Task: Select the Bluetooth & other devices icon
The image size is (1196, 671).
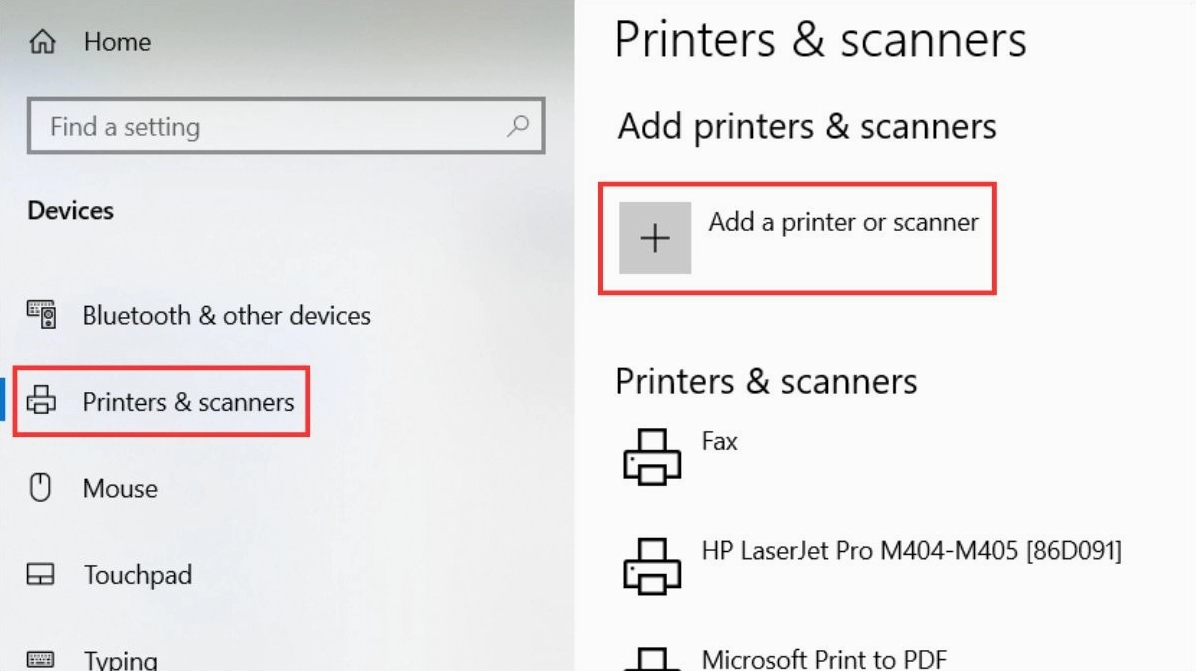Action: [x=41, y=315]
